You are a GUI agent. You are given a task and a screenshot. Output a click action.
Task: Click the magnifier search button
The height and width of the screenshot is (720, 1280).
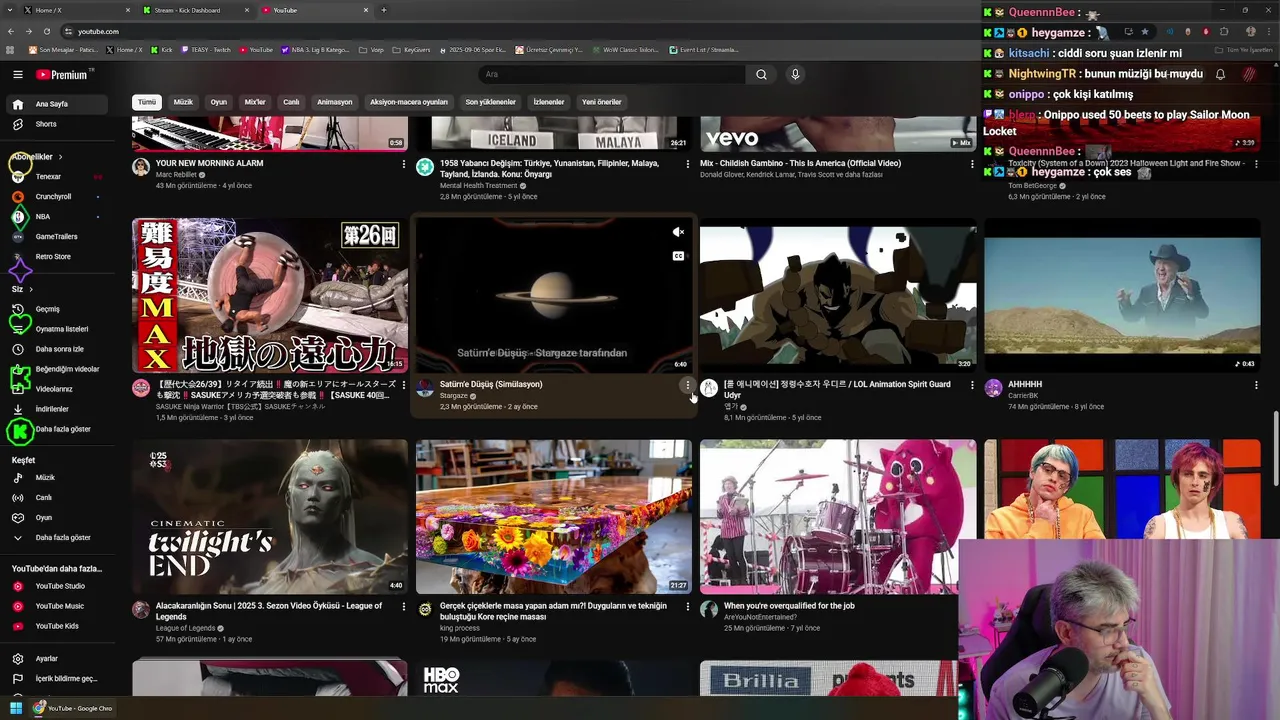click(x=761, y=74)
